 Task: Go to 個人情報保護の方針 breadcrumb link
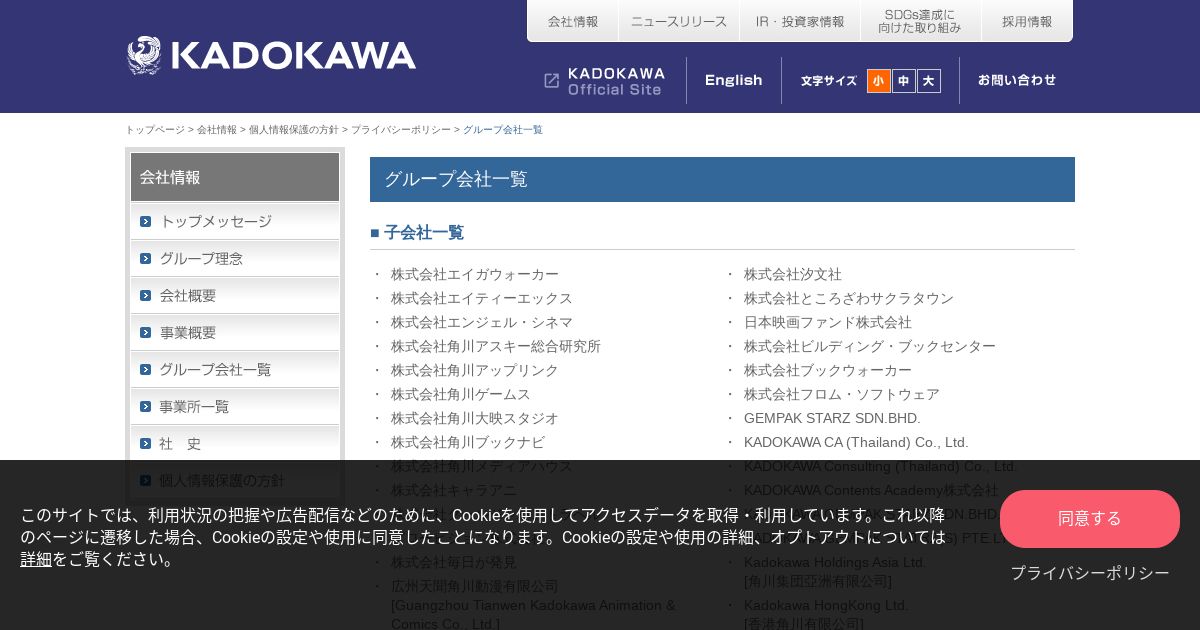pyautogui.click(x=294, y=130)
